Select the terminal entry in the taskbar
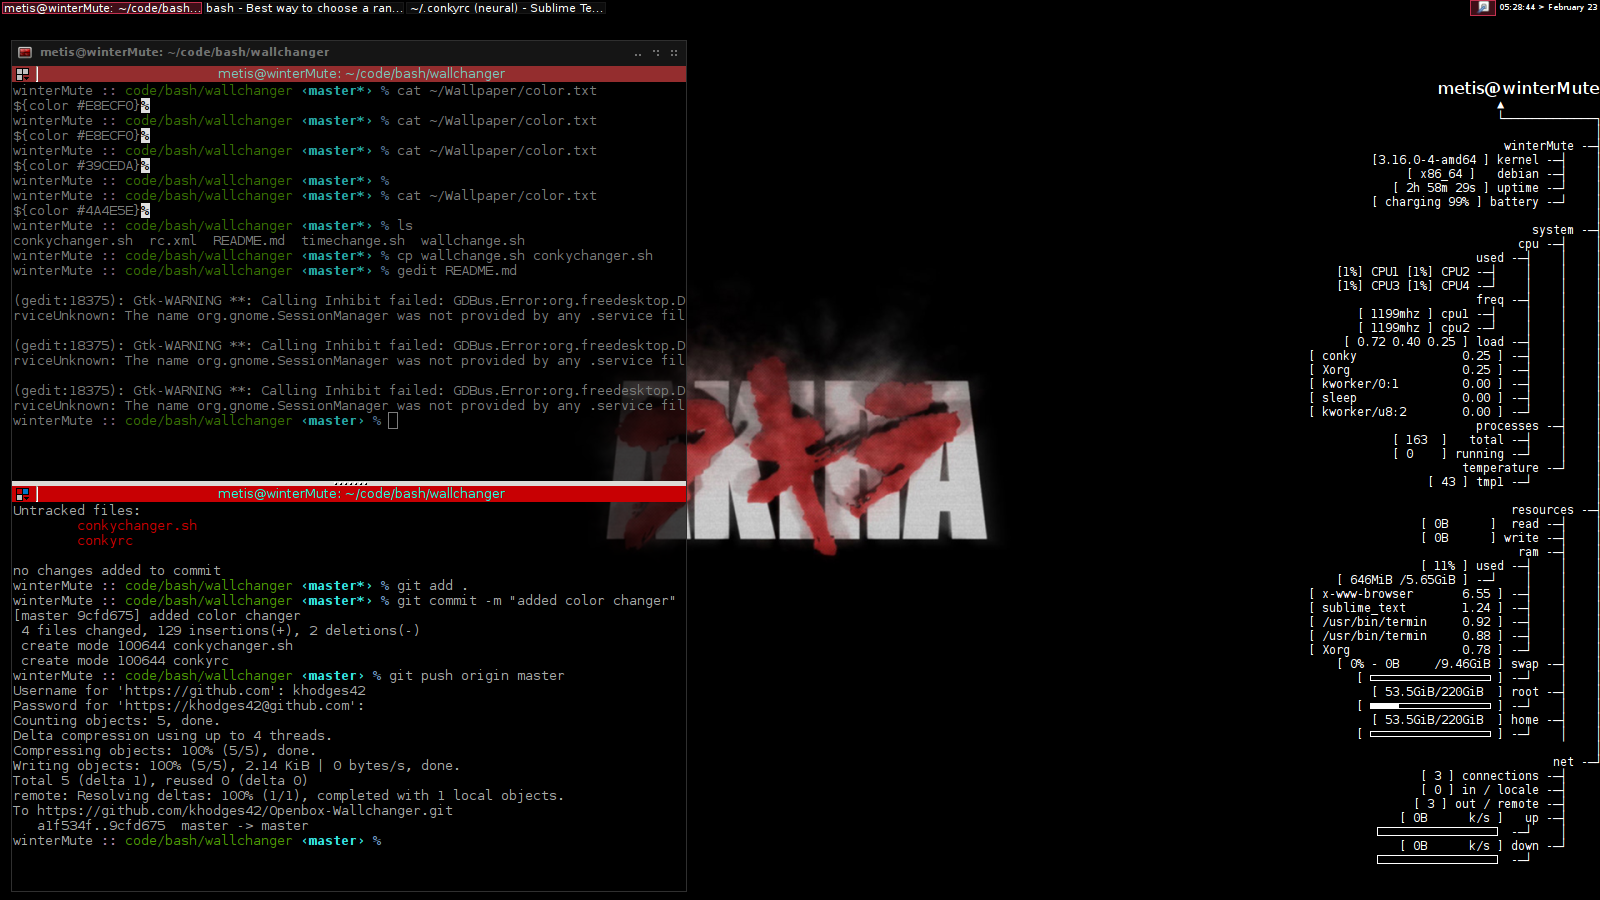The width and height of the screenshot is (1600, 900). 100,8
